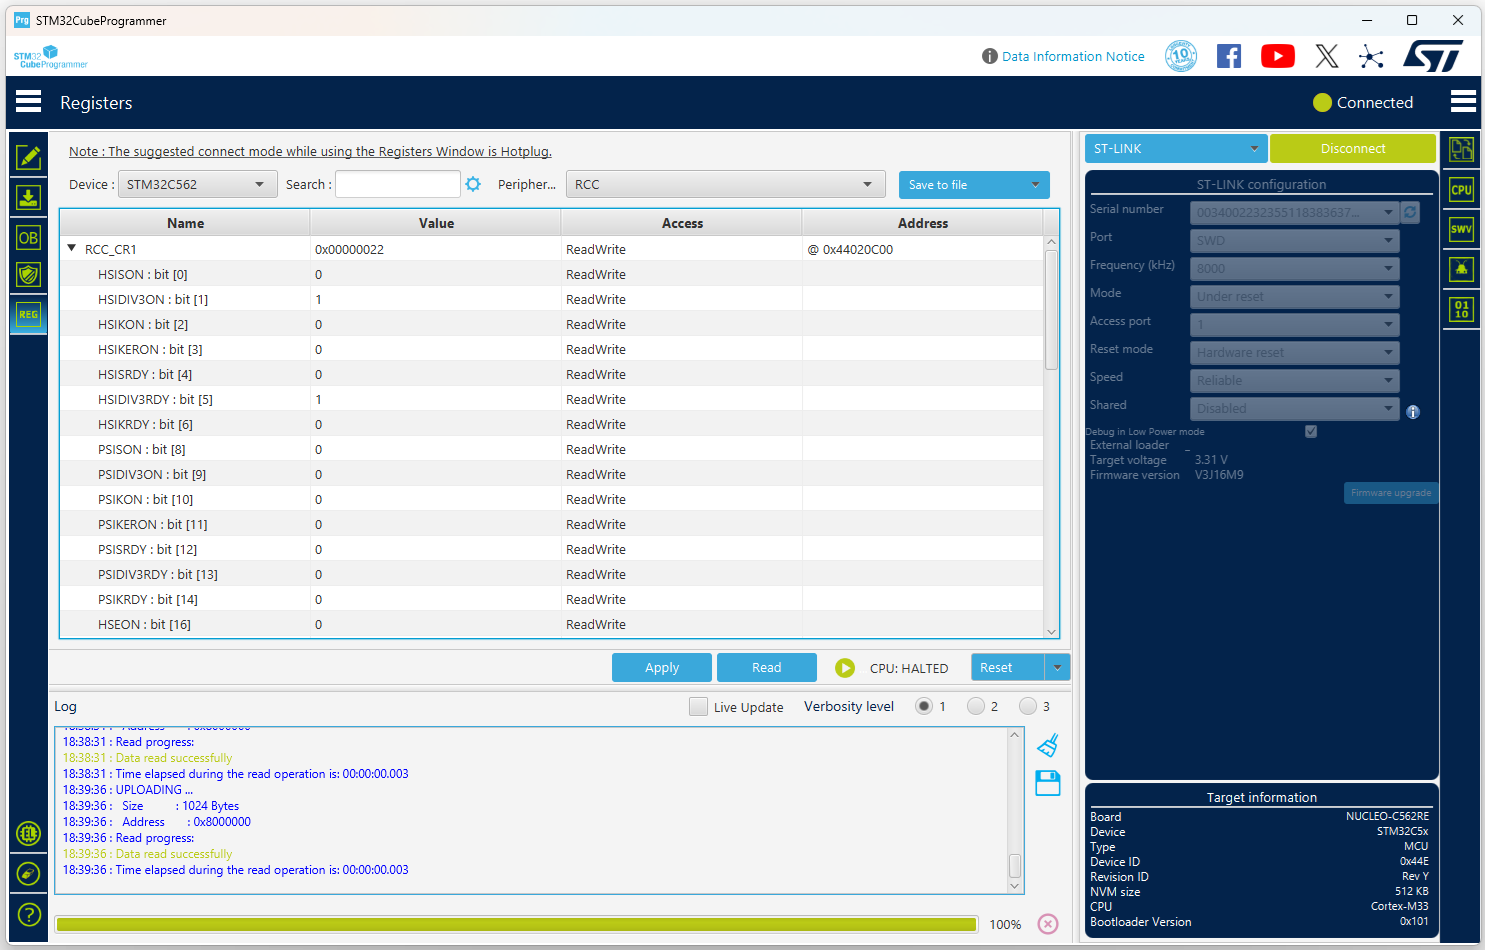
Task: Save the log with the floppy disk icon
Action: [x=1047, y=783]
